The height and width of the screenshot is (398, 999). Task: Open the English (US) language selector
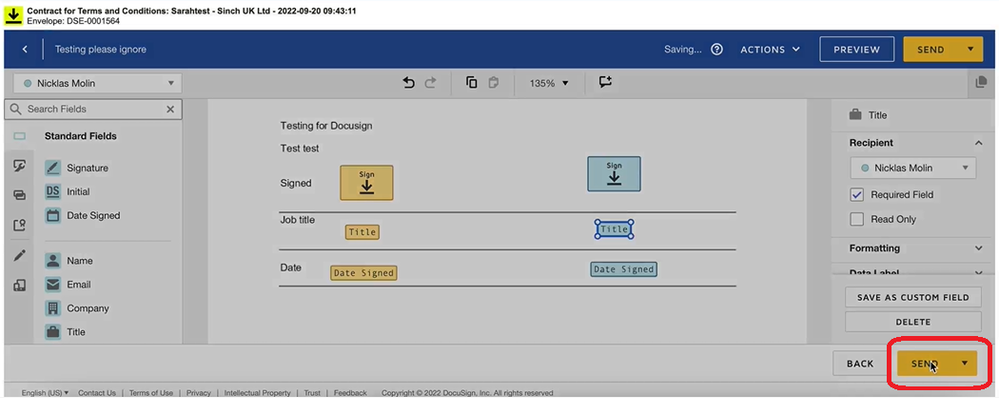pos(45,393)
